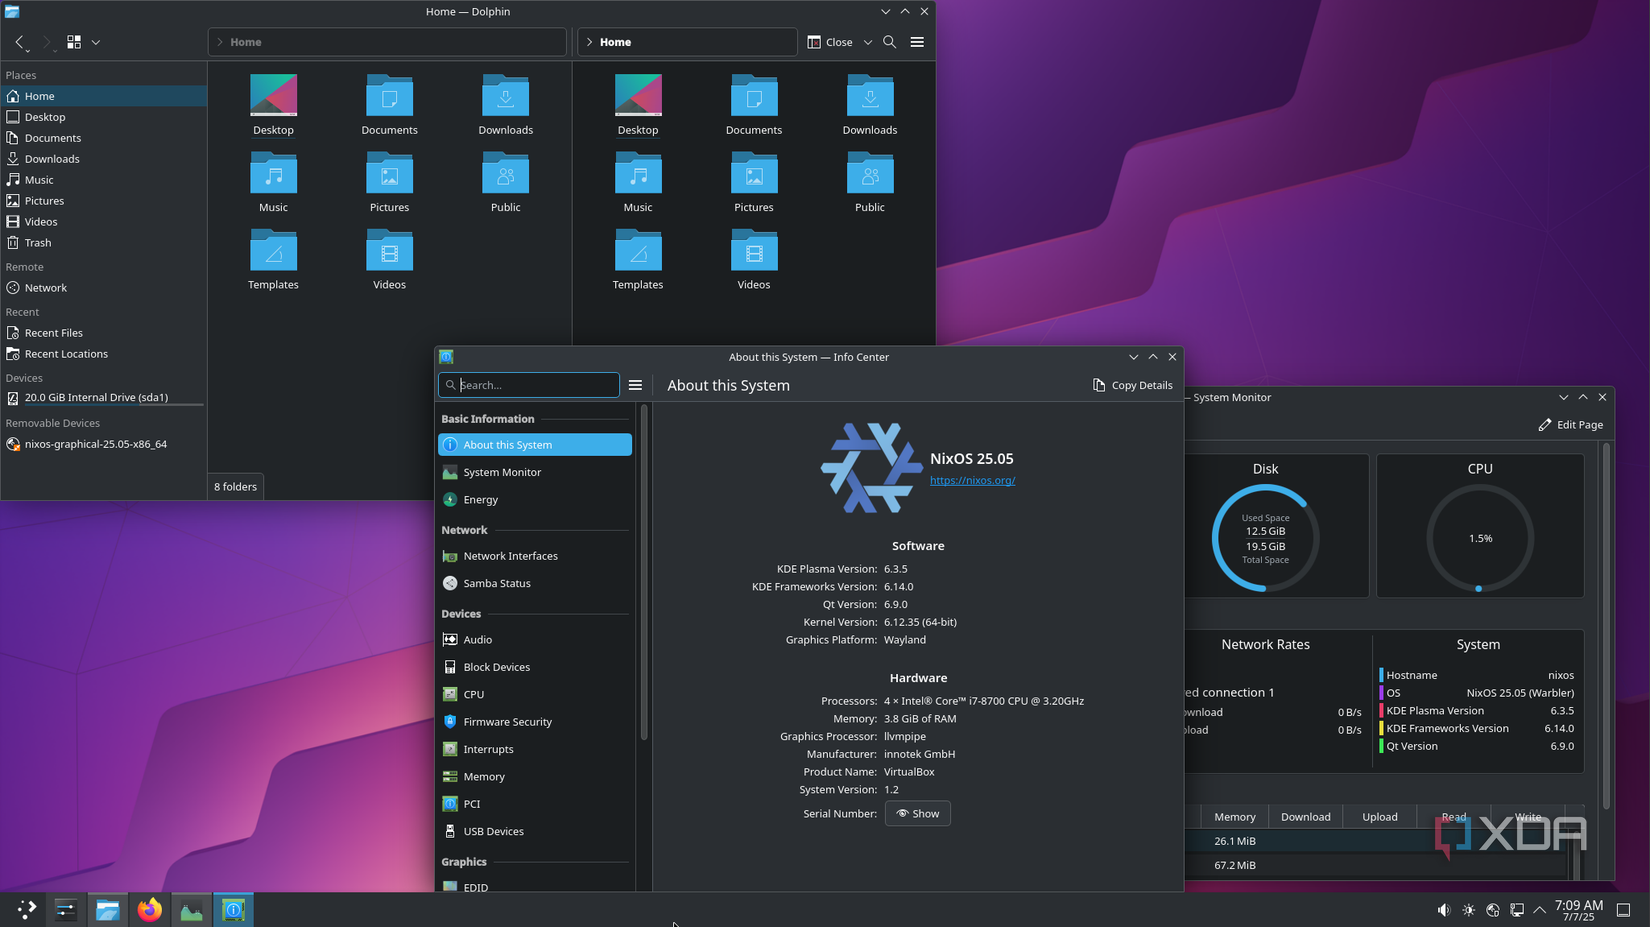Viewport: 1650px width, 927px height.
Task: Switch to the Download tab in System Monitor
Action: tap(1305, 816)
